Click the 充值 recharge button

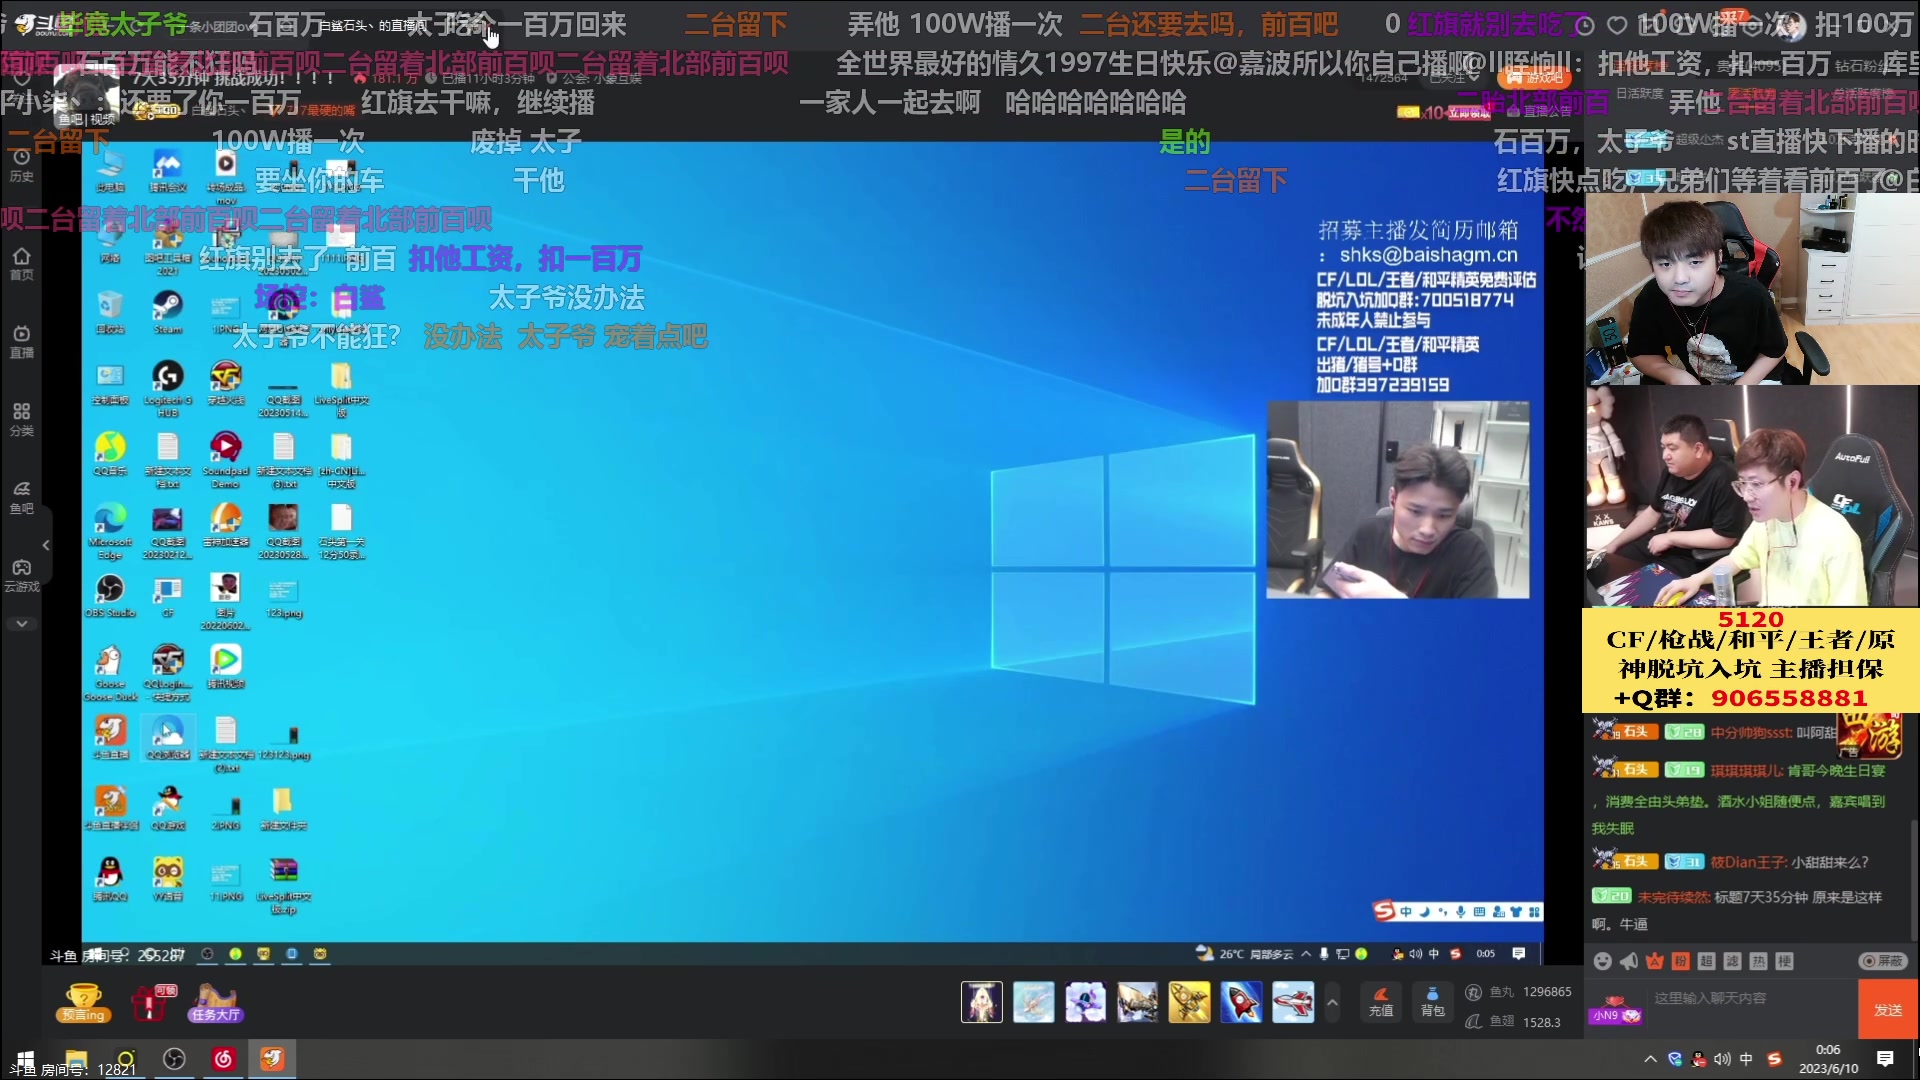(x=1381, y=1002)
